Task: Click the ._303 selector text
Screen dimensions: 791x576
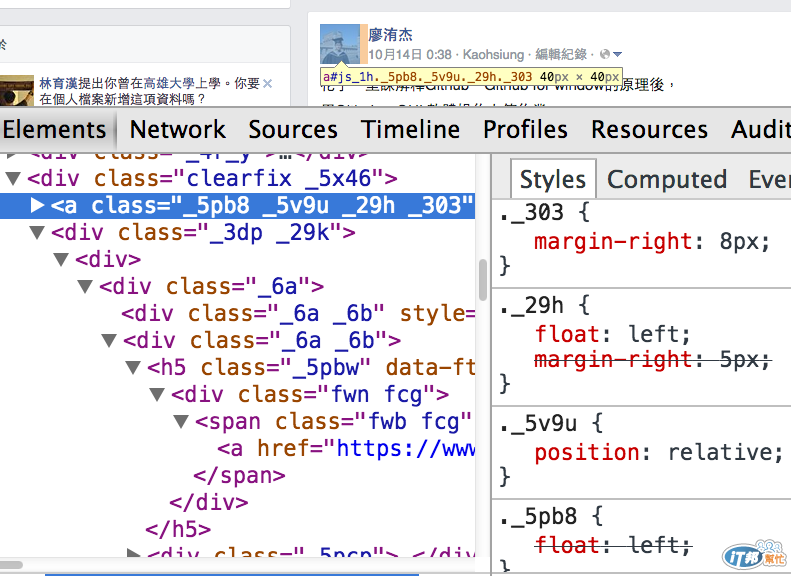Action: coord(532,212)
